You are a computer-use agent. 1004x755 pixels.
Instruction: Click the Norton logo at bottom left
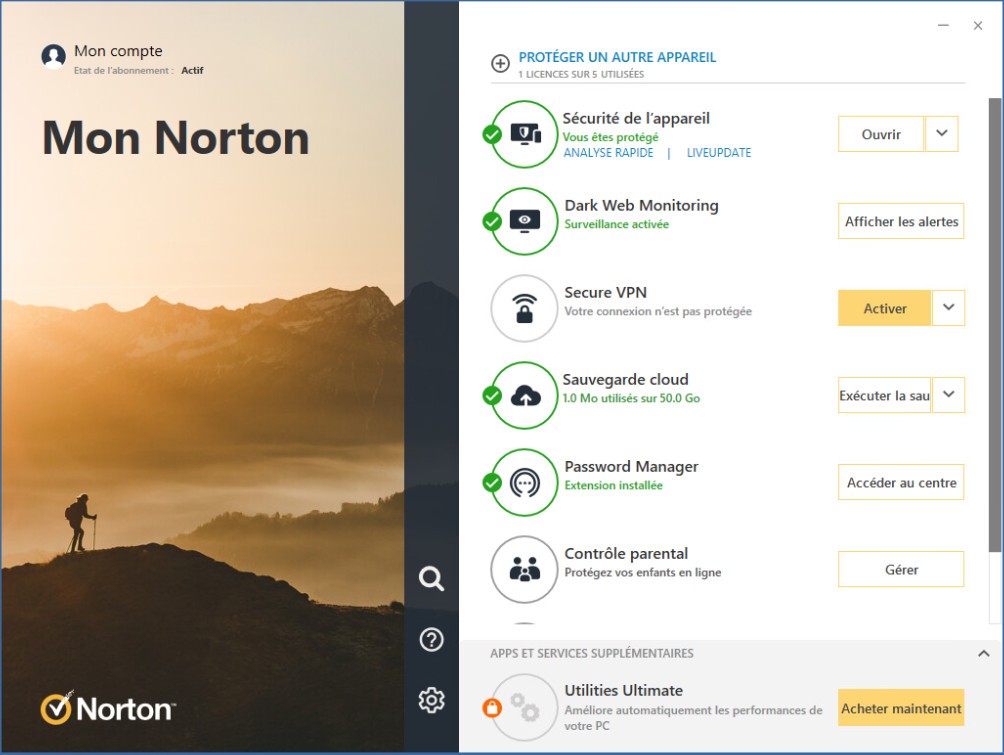click(x=108, y=708)
